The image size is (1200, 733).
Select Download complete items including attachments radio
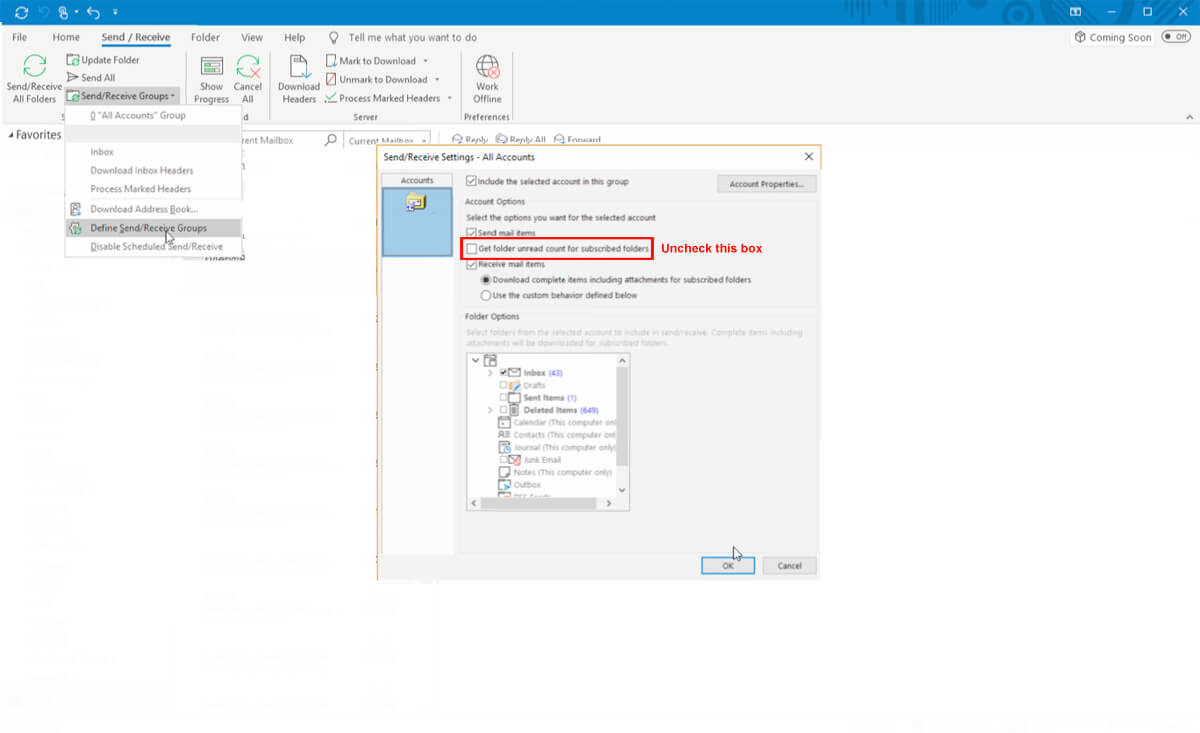486,280
